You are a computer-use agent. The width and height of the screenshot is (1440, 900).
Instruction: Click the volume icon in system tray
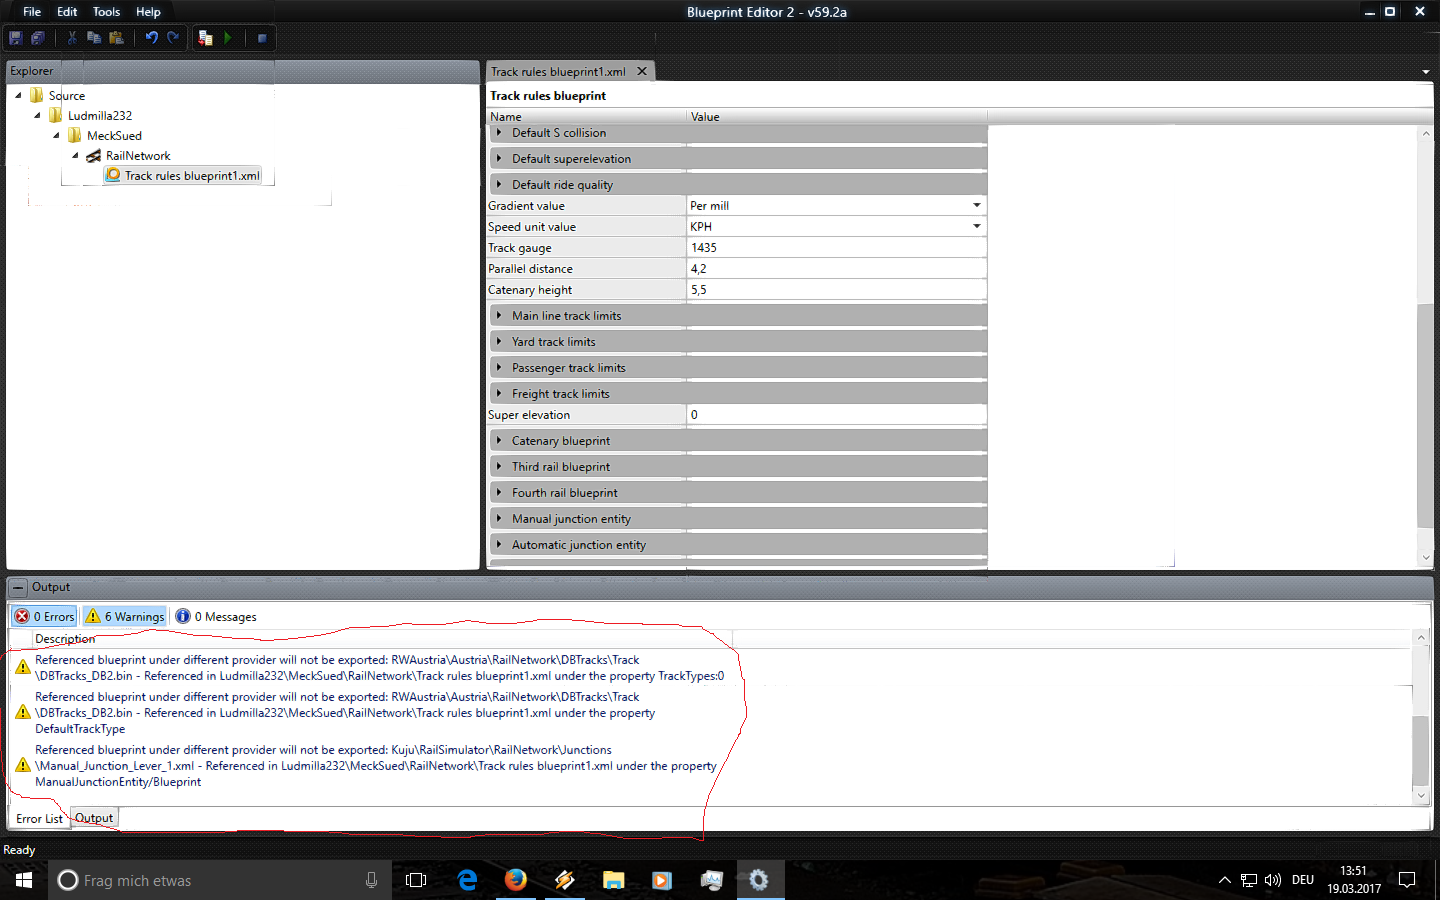tap(1273, 880)
